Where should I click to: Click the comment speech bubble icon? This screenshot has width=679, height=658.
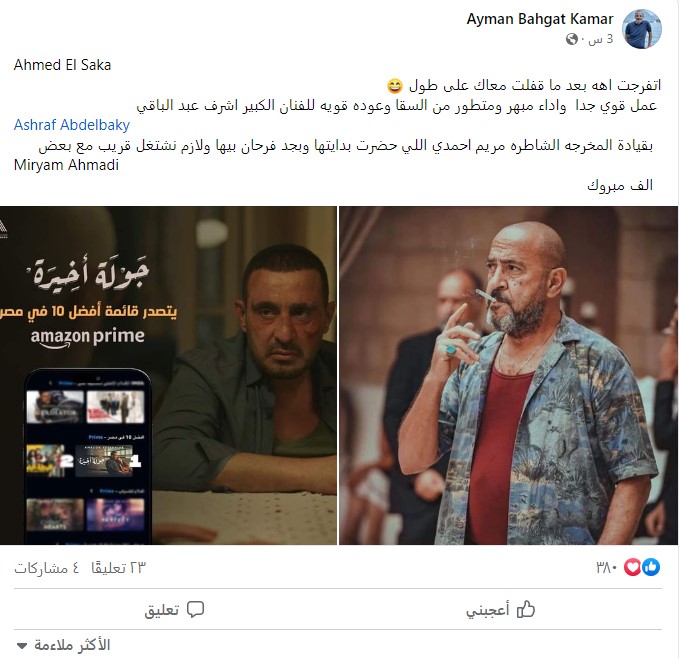(x=195, y=610)
